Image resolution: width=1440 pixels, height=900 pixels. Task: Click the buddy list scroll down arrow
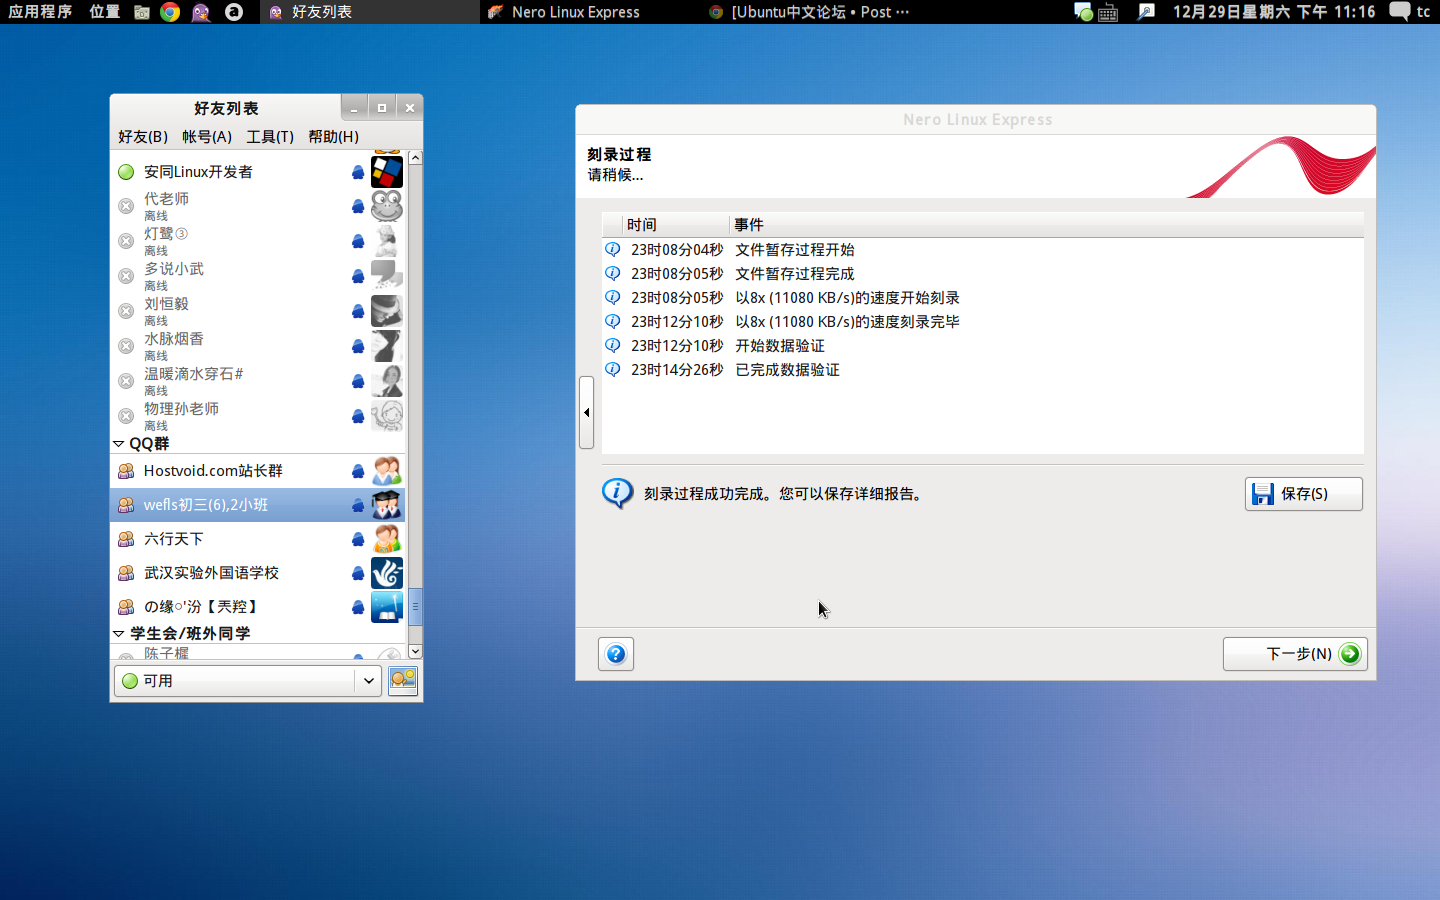point(415,651)
